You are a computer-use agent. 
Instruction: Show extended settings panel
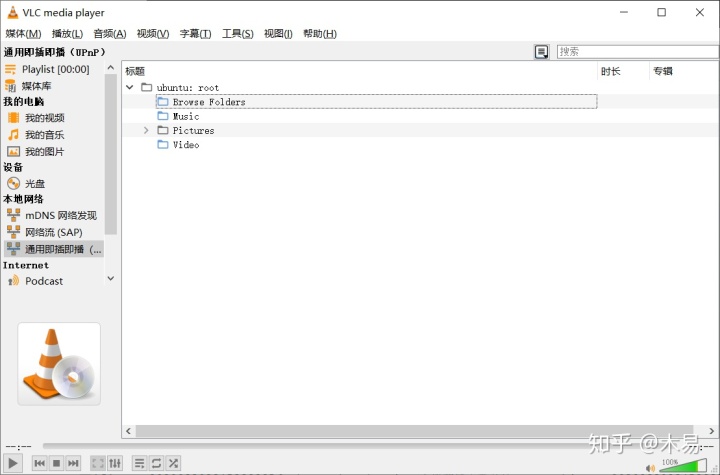115,463
